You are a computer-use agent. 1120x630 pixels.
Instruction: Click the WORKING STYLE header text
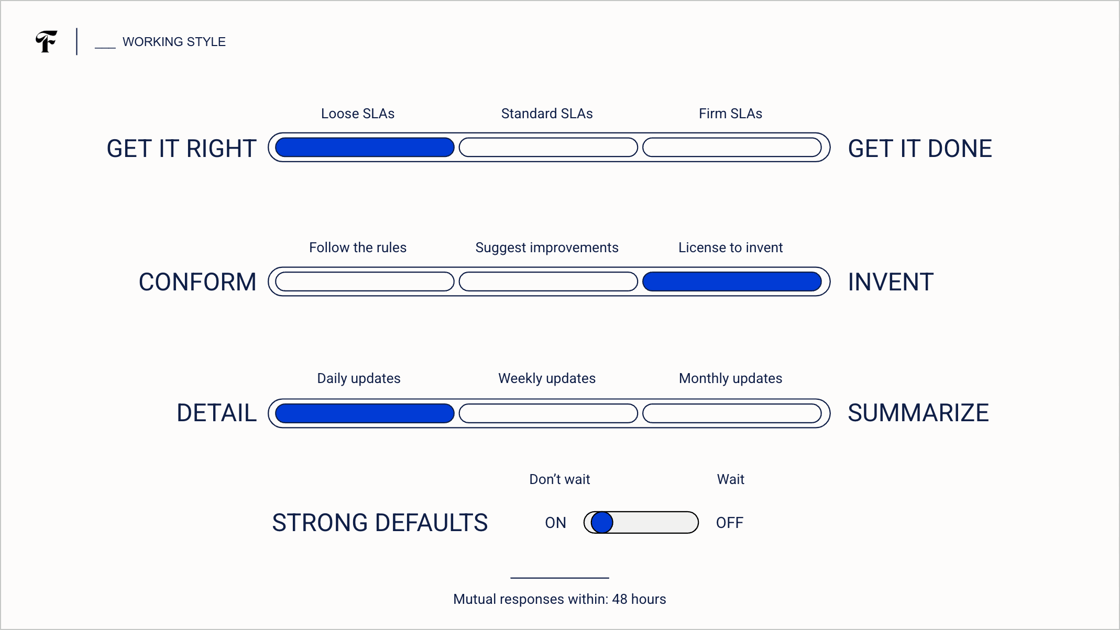(x=174, y=42)
